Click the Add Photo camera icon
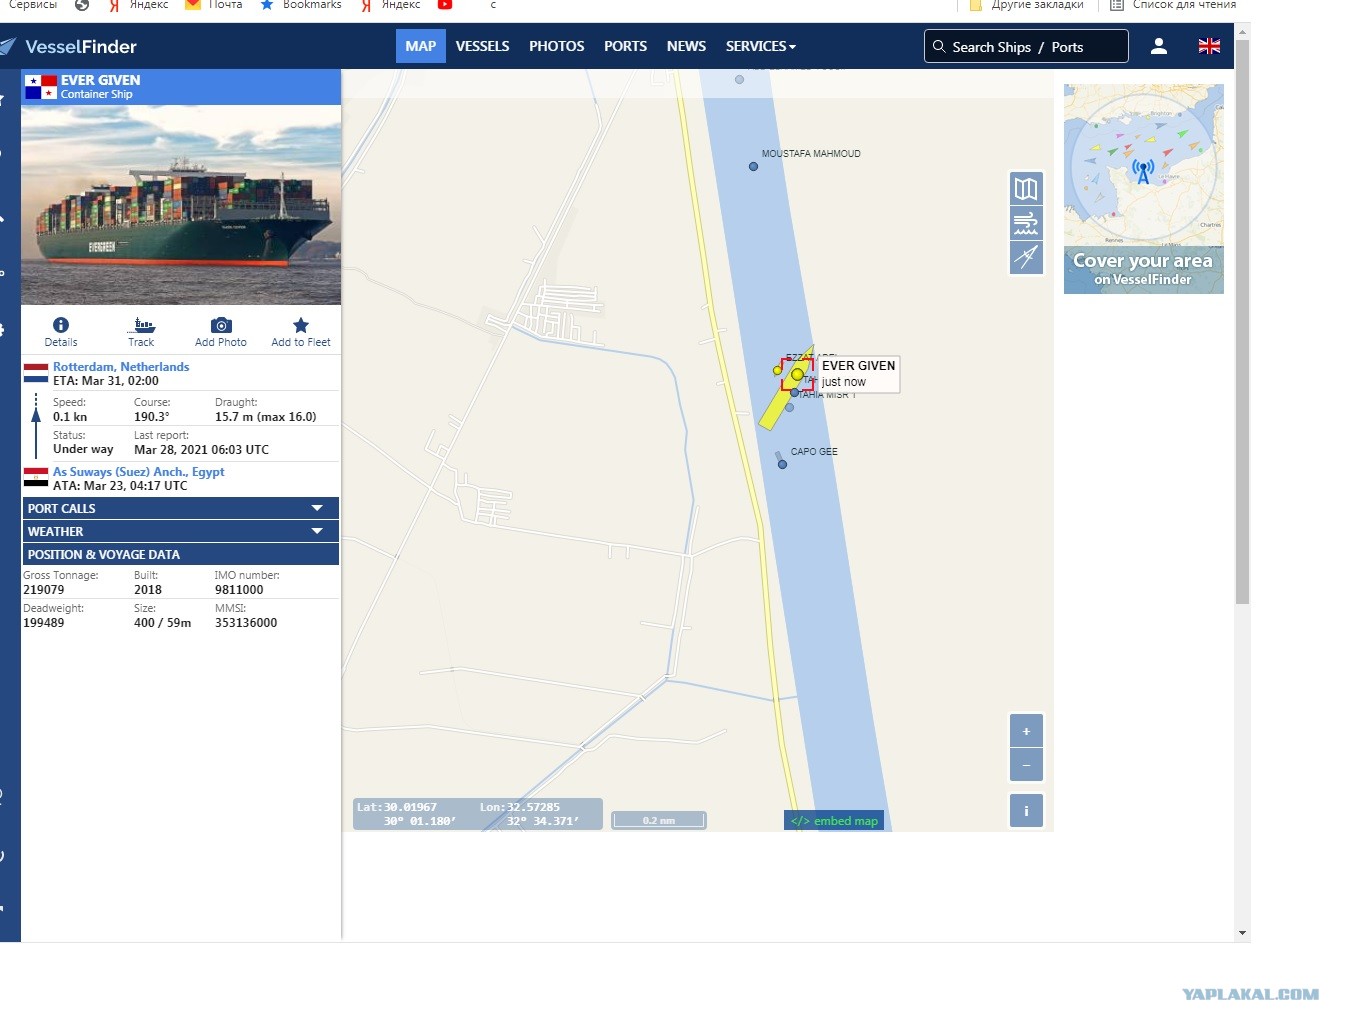 pyautogui.click(x=221, y=325)
